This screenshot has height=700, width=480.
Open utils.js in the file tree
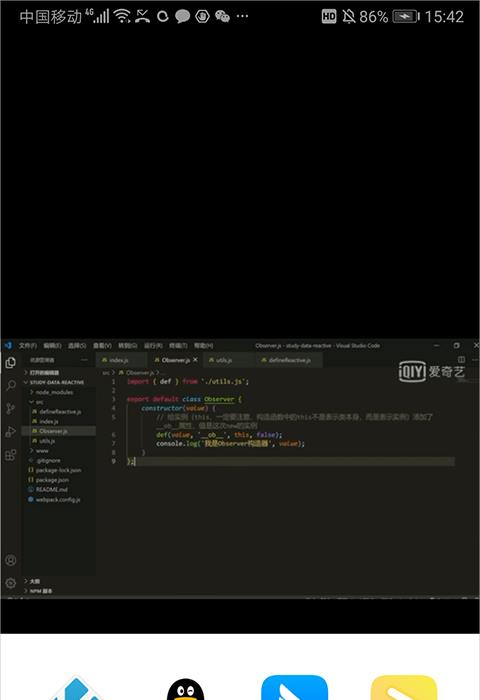(59, 441)
